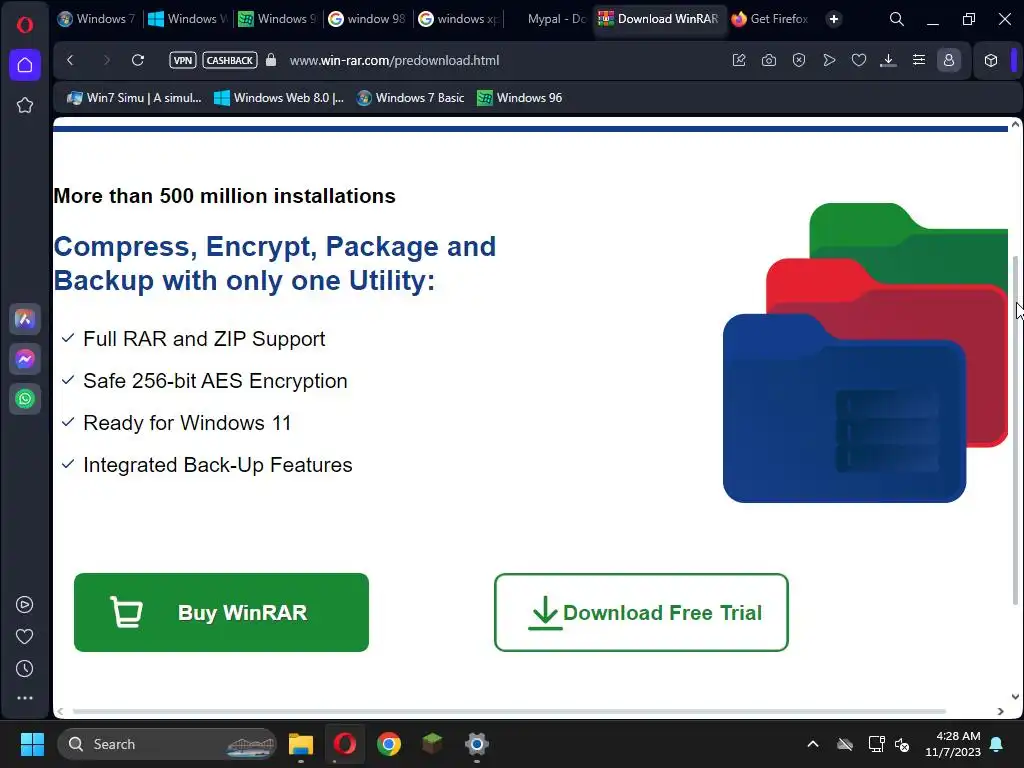Switch to the Windows 7 tab

pos(97,19)
